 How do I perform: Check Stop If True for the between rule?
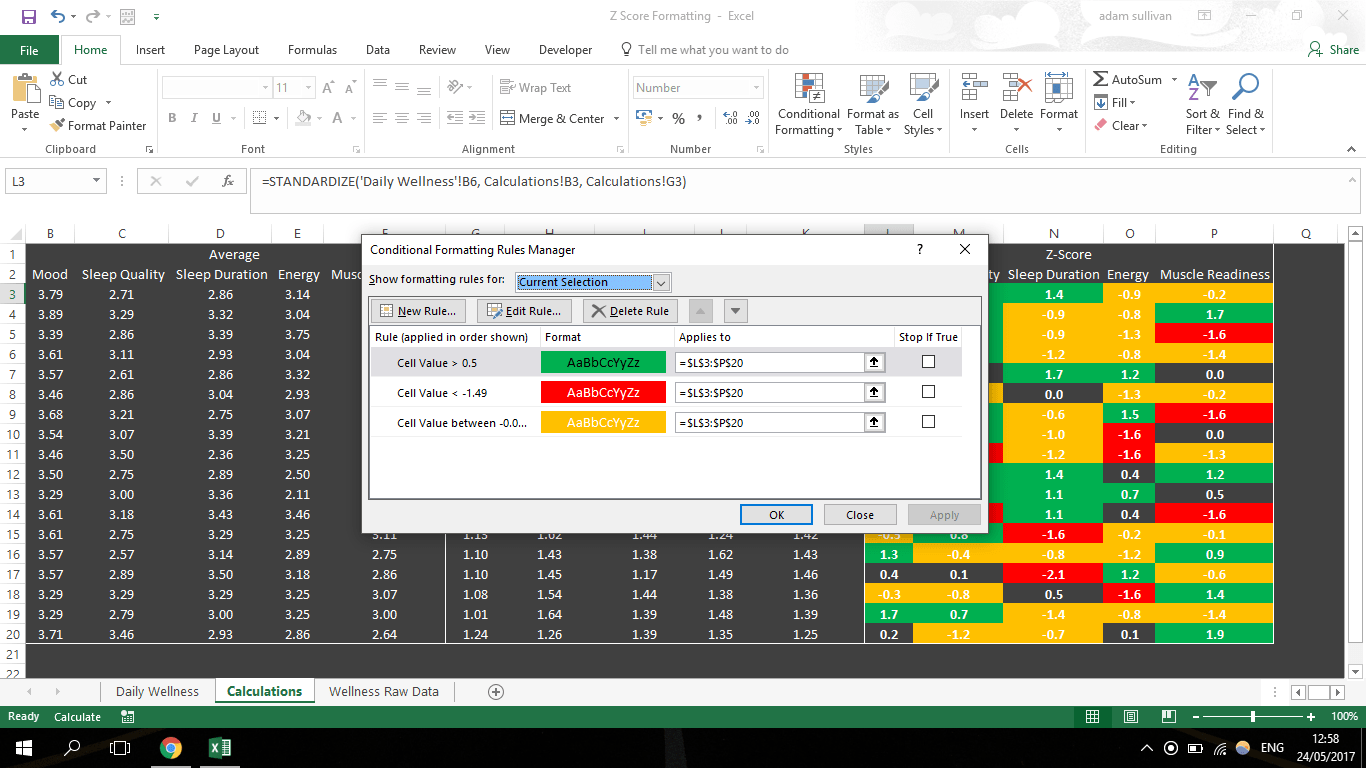(x=928, y=422)
